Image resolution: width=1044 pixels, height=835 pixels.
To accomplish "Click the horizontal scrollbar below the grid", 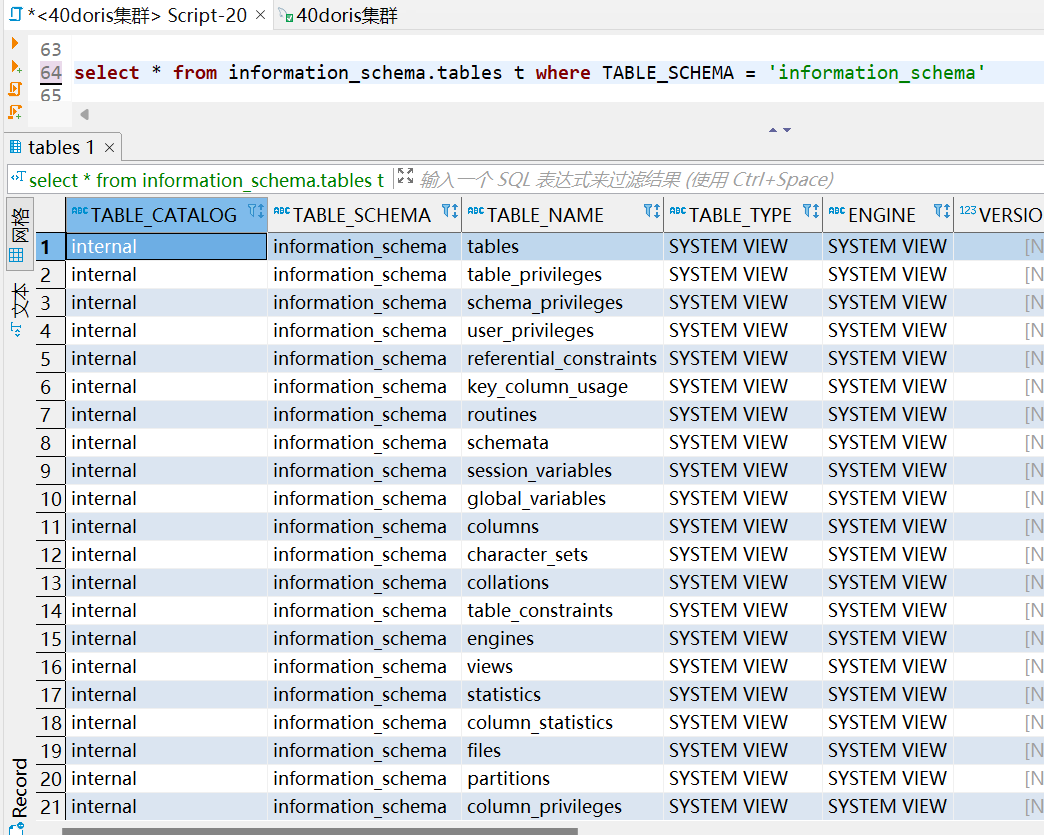I will coord(320,830).
